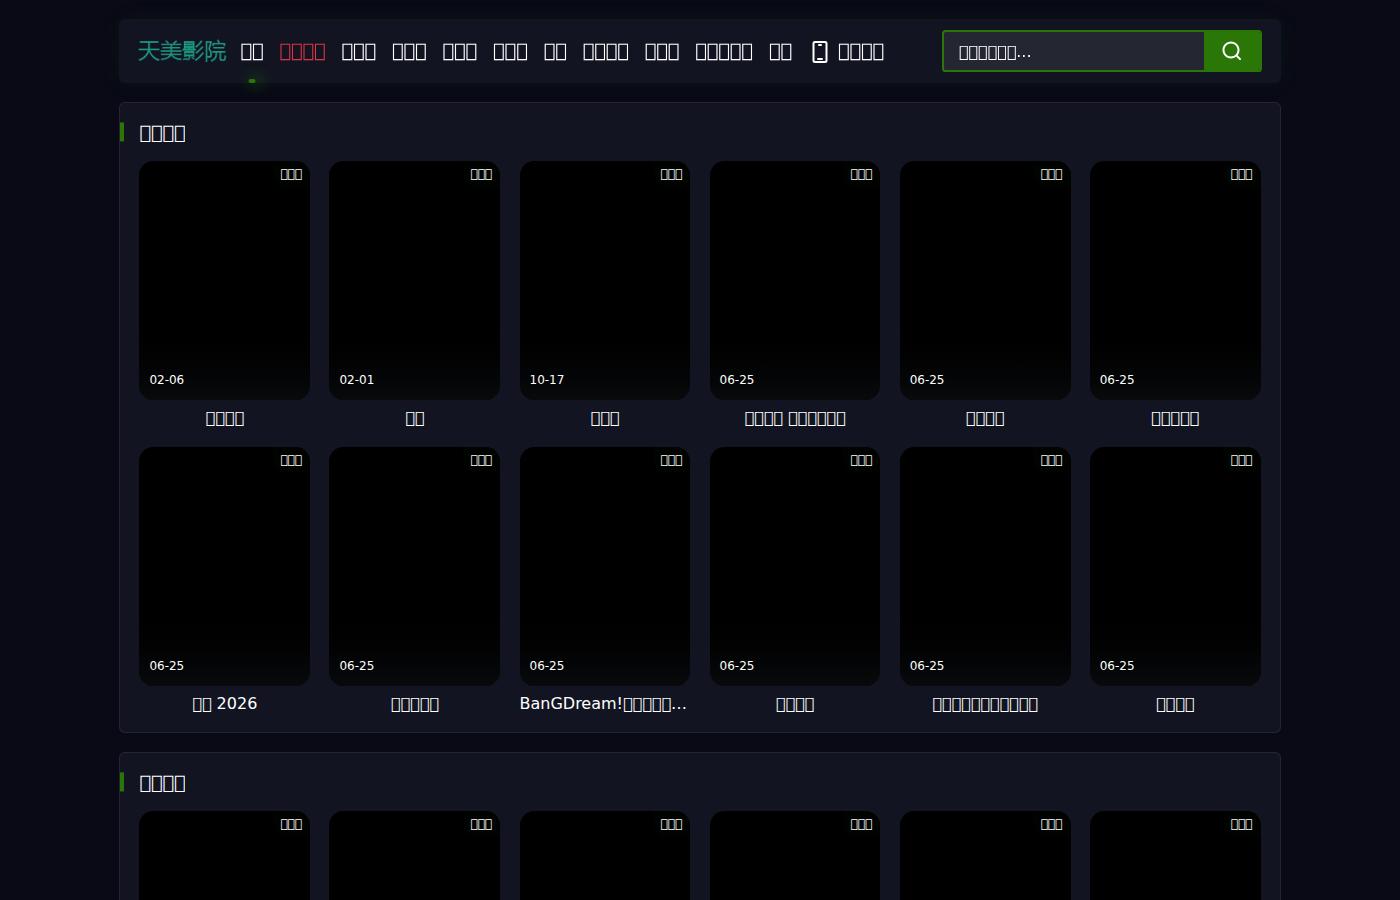Click the BanGDream! title text
Image resolution: width=1400 pixels, height=900 pixels.
click(603, 704)
